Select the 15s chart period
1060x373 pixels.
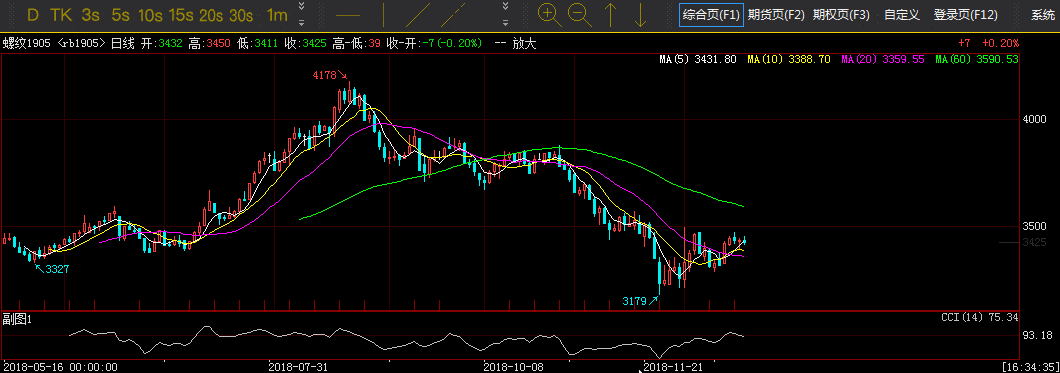(x=181, y=15)
